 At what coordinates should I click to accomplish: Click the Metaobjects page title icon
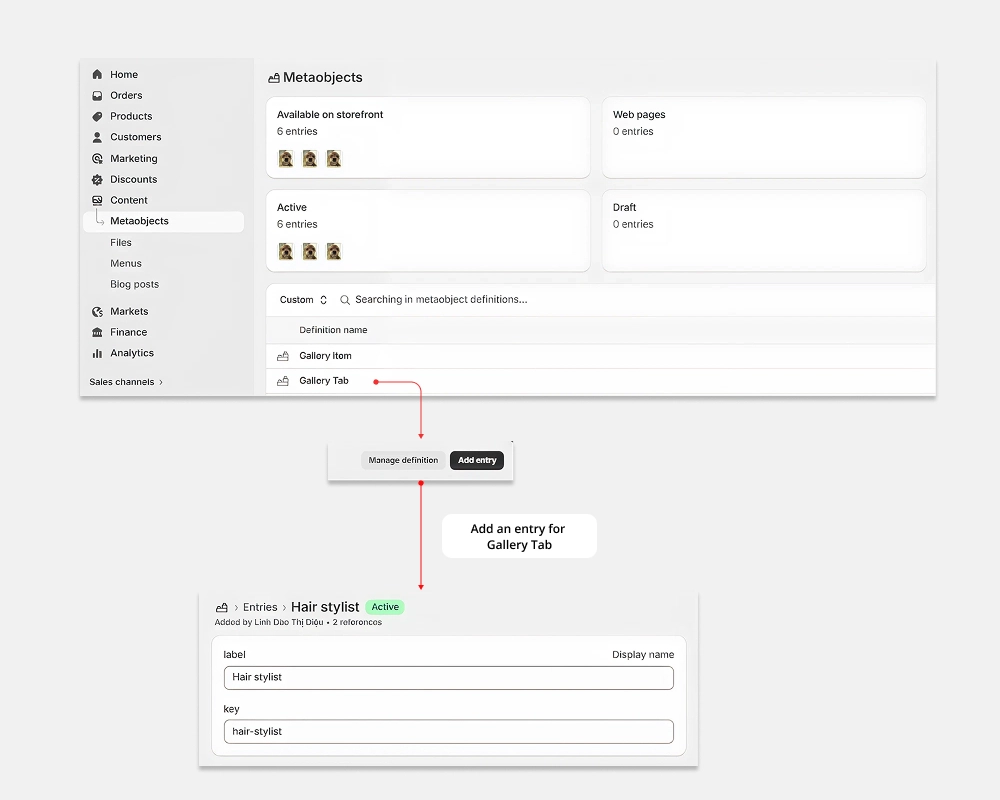pos(274,78)
